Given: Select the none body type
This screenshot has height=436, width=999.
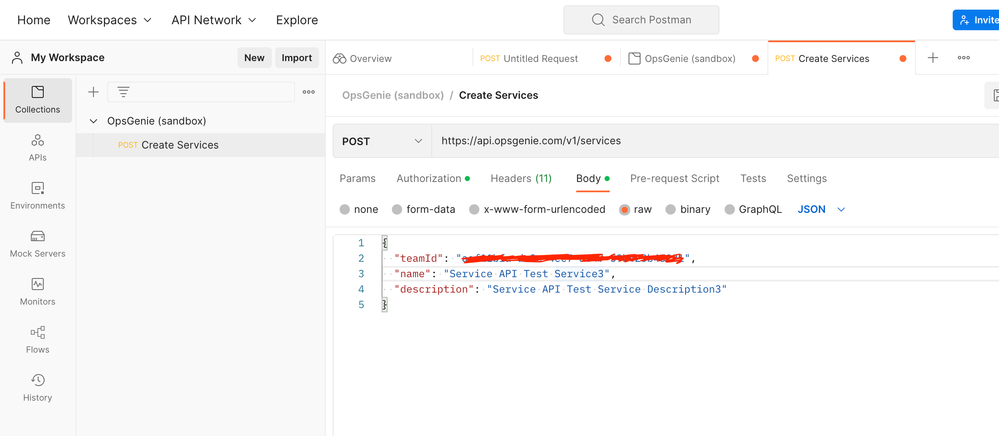Looking at the screenshot, I should pos(345,209).
